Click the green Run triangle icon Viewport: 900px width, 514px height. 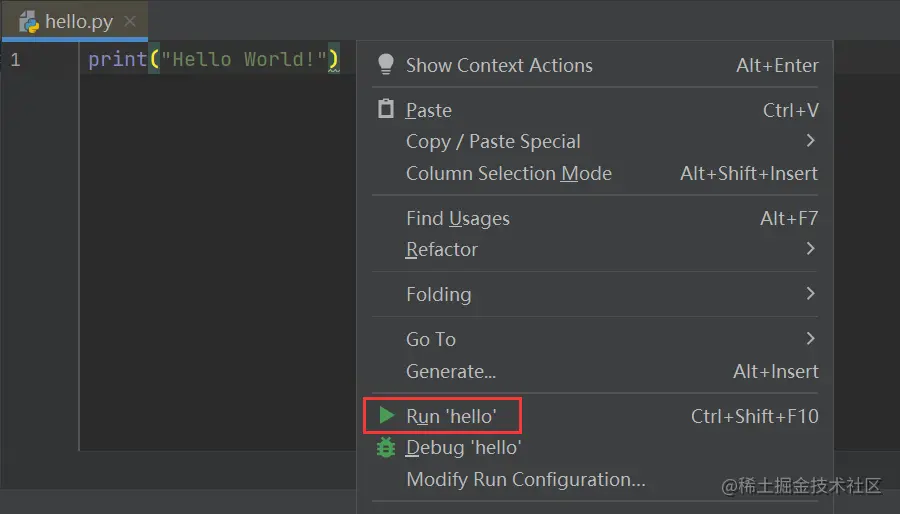[386, 415]
